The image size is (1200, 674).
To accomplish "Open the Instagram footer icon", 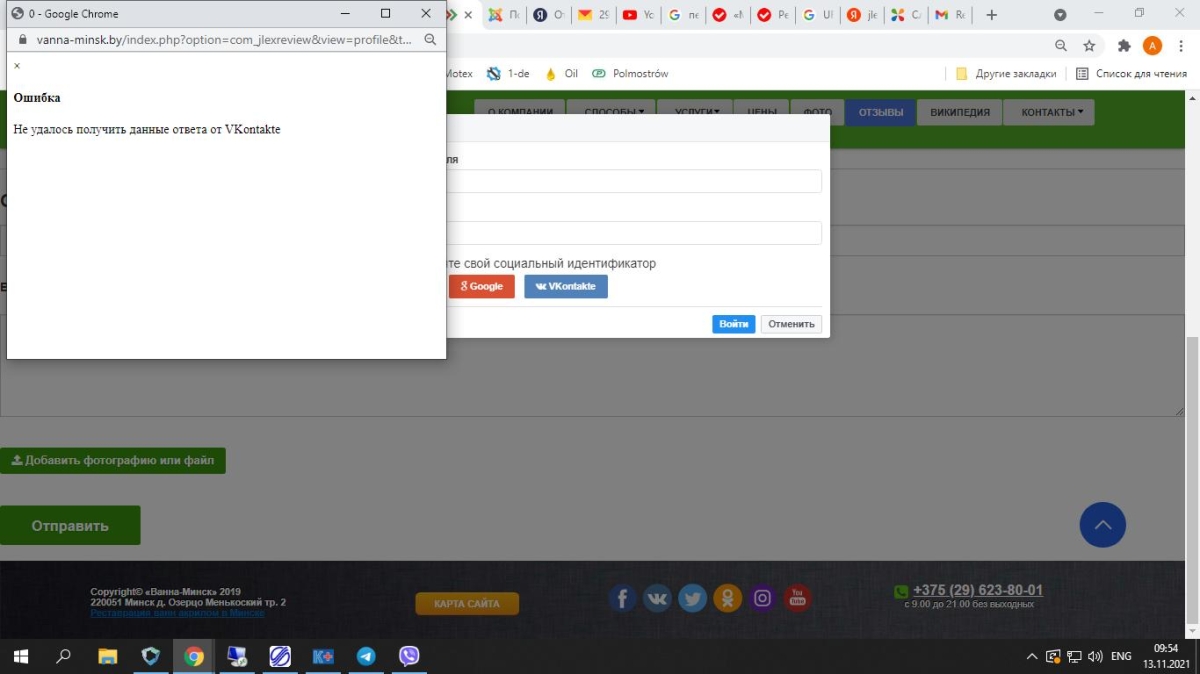I will click(763, 598).
